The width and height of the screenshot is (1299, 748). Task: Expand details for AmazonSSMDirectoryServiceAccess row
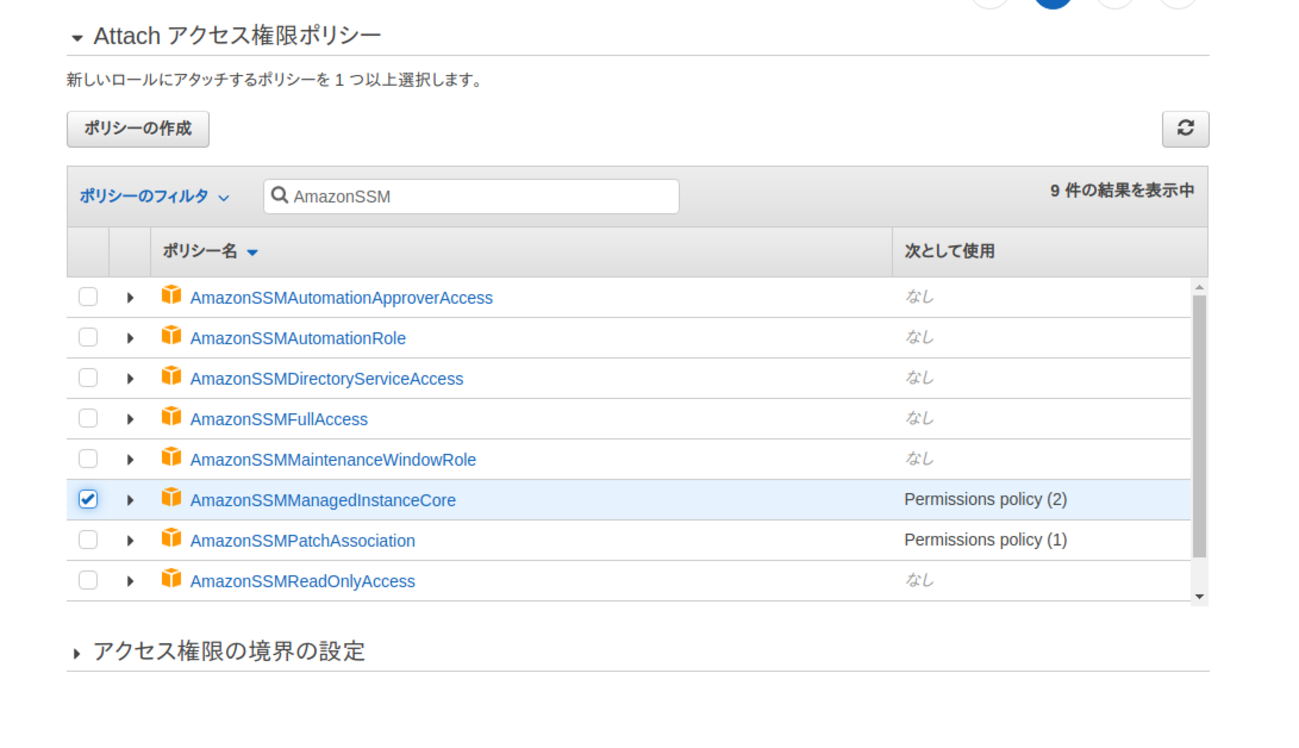130,379
